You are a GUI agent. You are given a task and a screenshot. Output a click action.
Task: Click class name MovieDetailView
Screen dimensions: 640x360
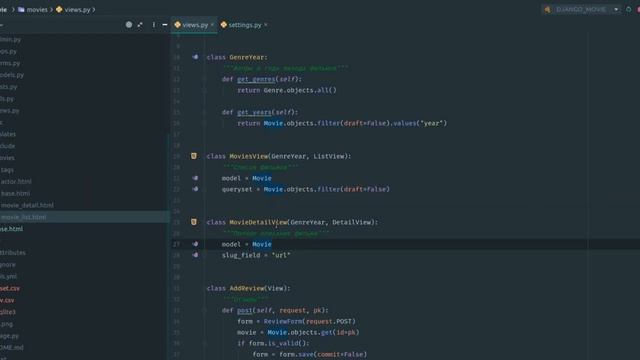[258, 222]
